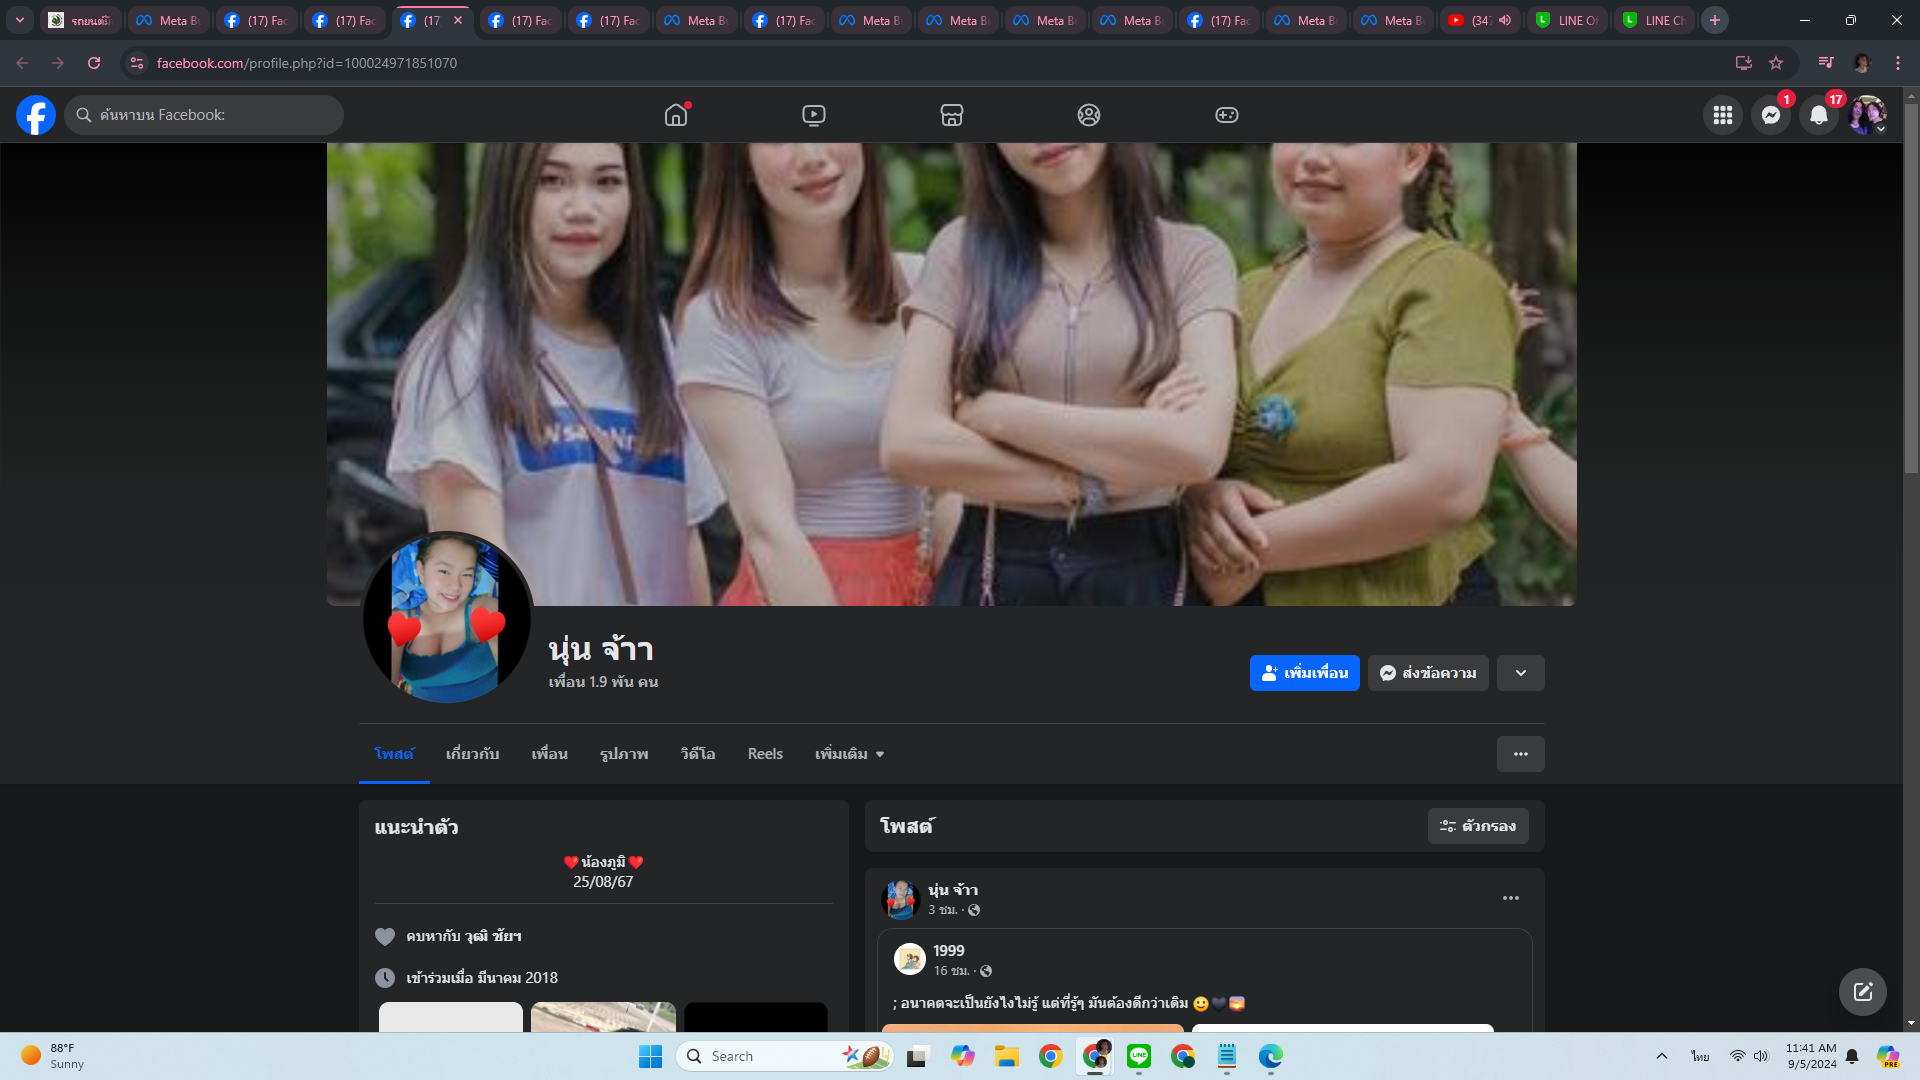
Task: Open the Marketplace store icon
Action: pos(951,115)
